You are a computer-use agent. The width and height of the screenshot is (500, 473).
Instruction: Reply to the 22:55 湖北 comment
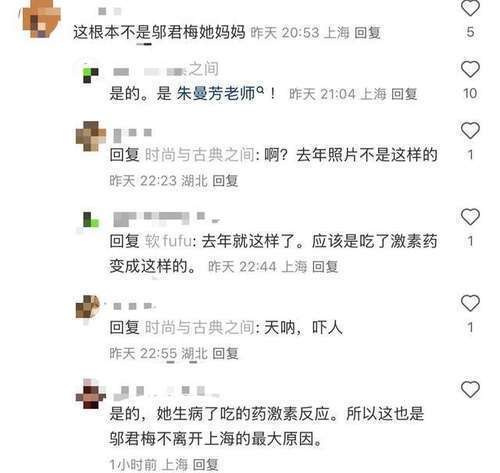[x=225, y=353]
